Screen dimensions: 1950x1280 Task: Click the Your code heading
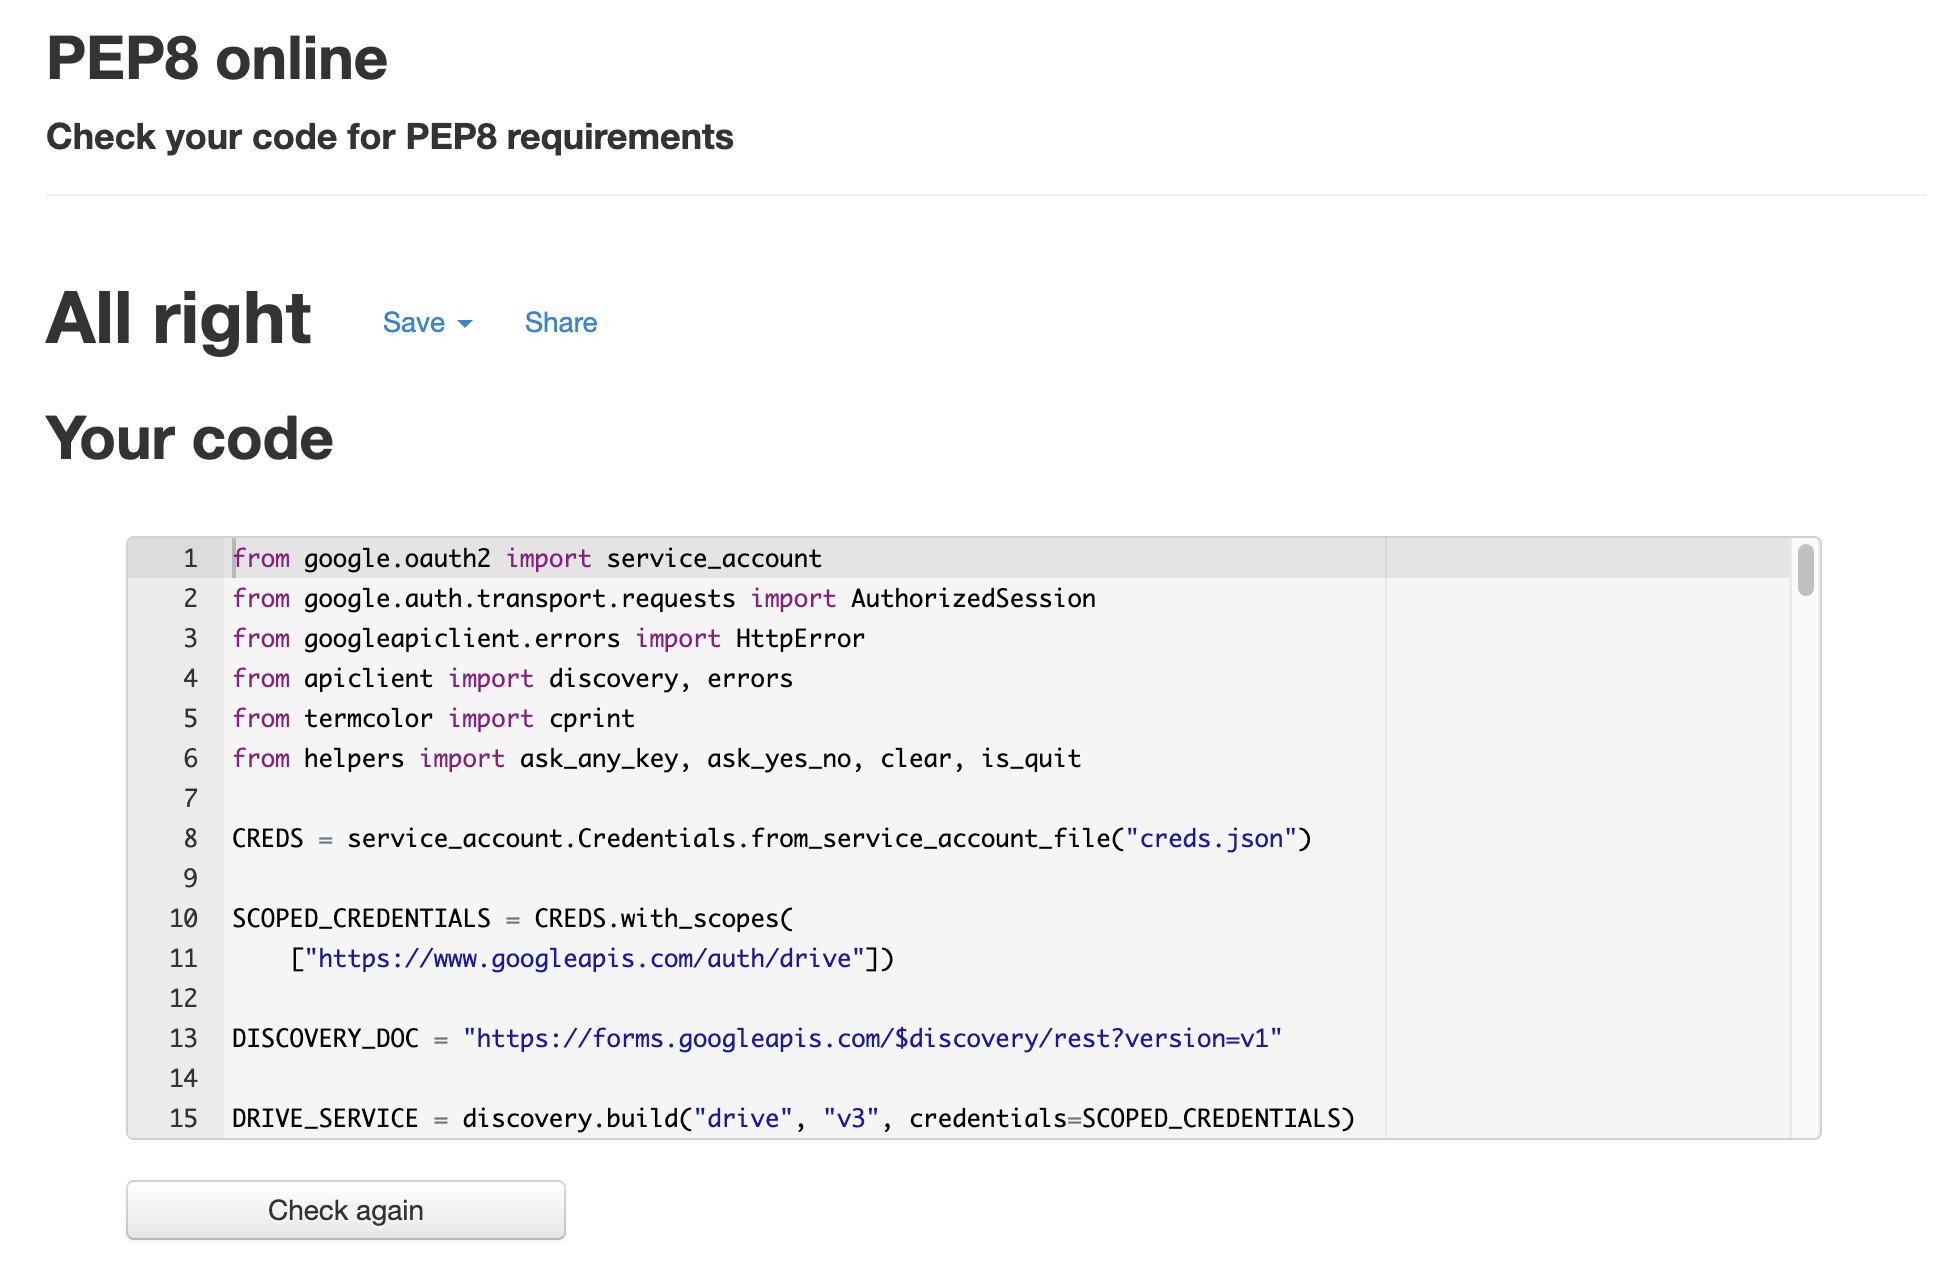(x=190, y=438)
